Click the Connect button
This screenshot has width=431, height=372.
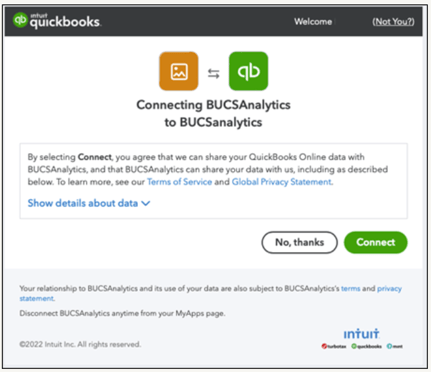[376, 242]
